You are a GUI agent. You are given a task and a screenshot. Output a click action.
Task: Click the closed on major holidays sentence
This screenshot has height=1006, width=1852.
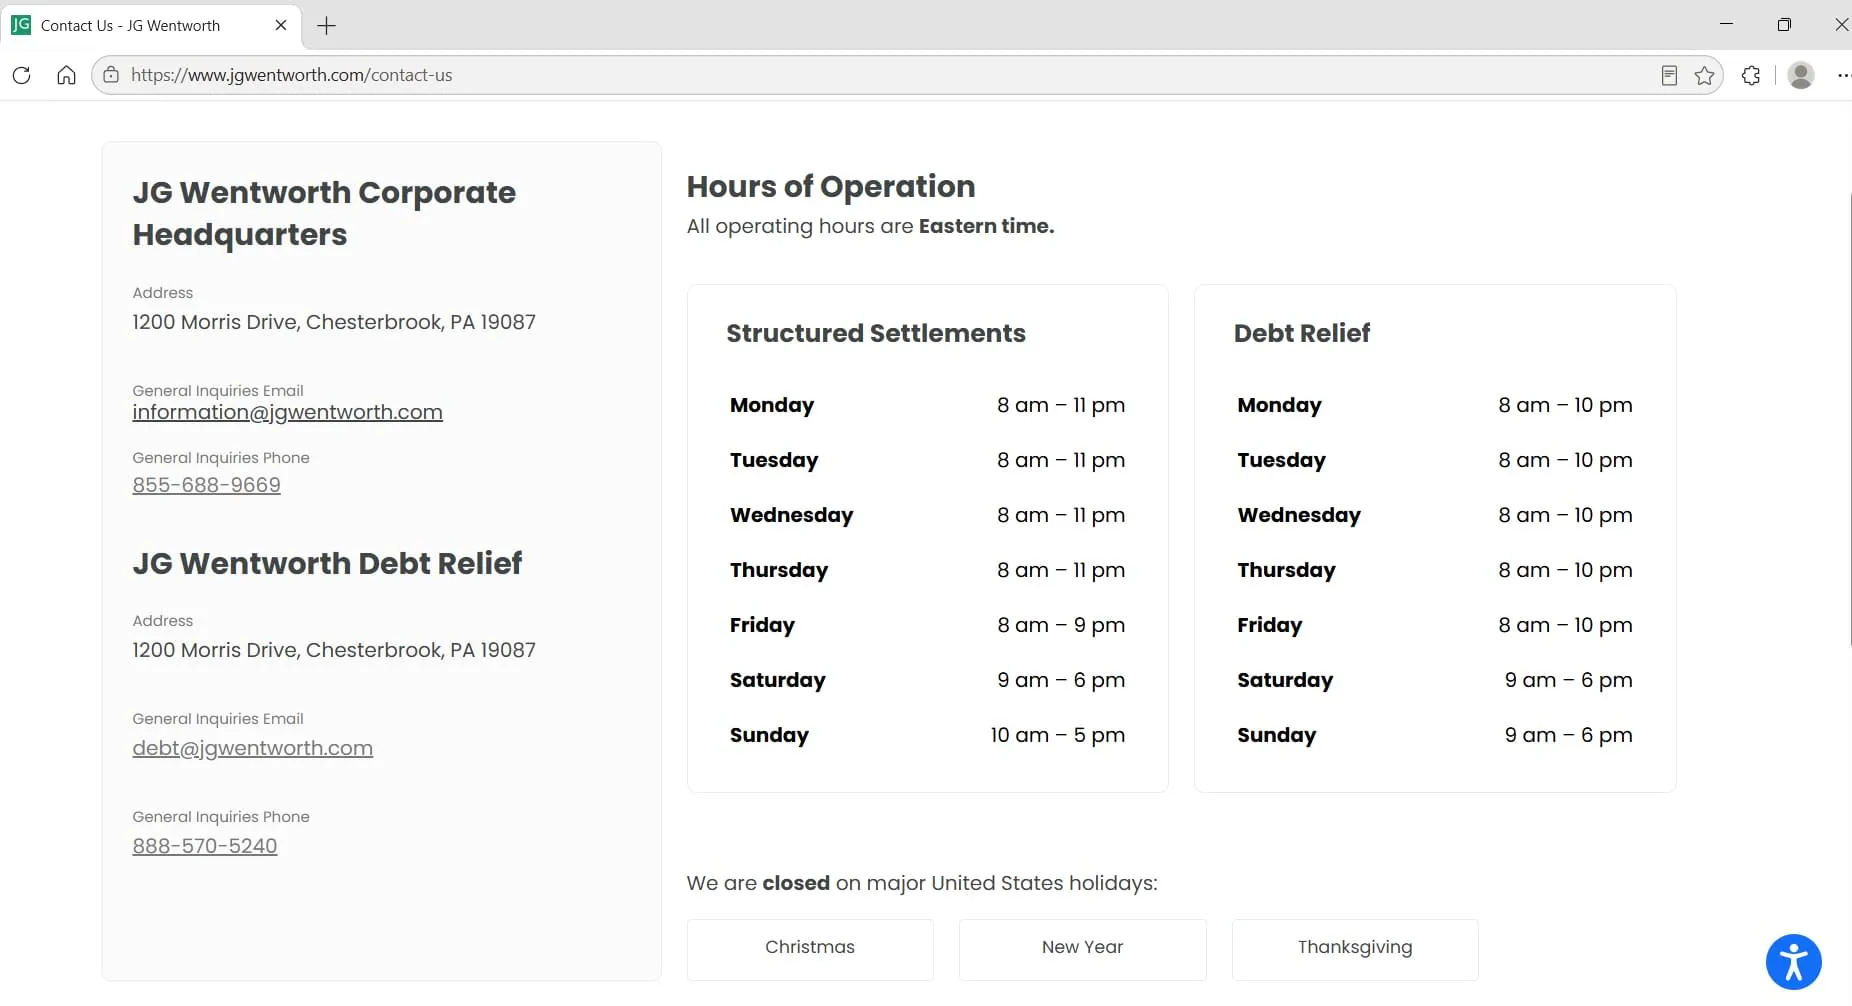tap(922, 883)
